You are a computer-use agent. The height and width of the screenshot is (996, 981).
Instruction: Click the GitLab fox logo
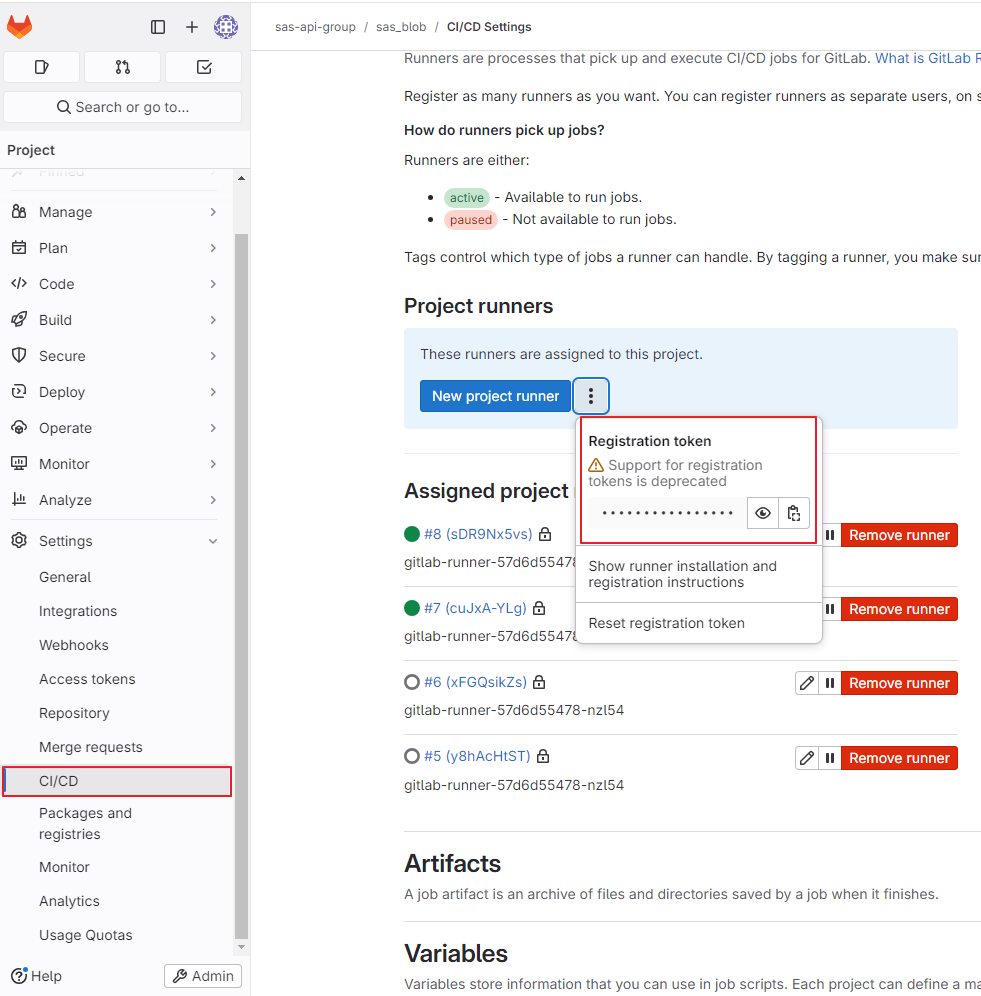tap(20, 27)
